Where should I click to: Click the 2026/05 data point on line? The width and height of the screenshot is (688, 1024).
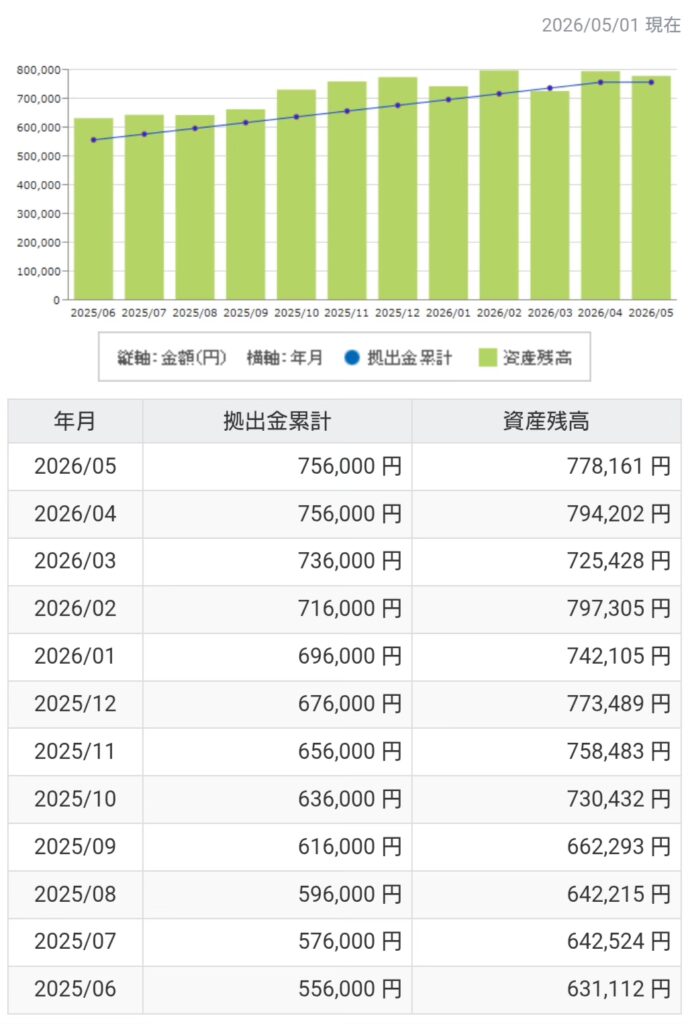[651, 82]
